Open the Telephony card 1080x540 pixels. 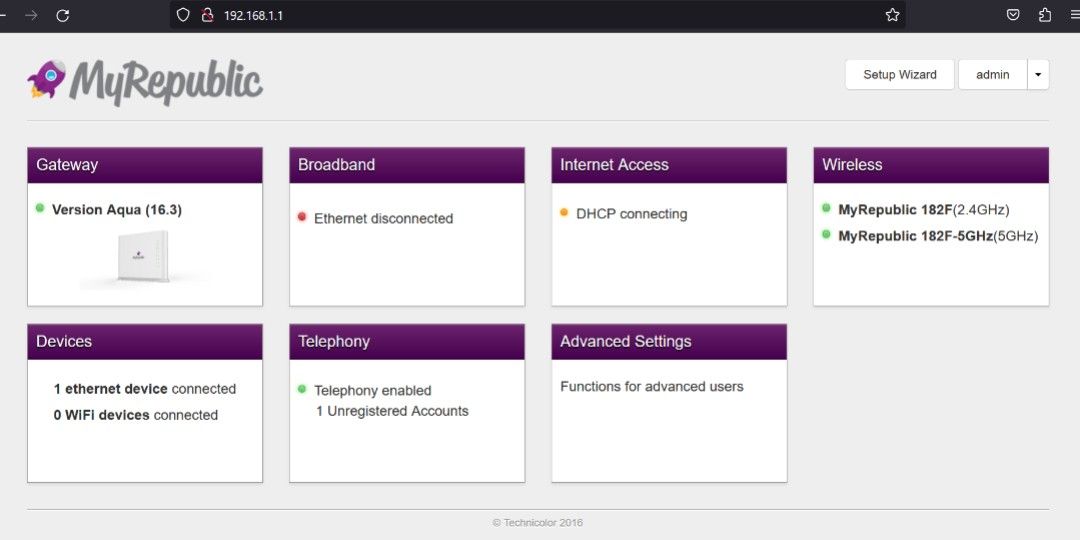click(407, 342)
